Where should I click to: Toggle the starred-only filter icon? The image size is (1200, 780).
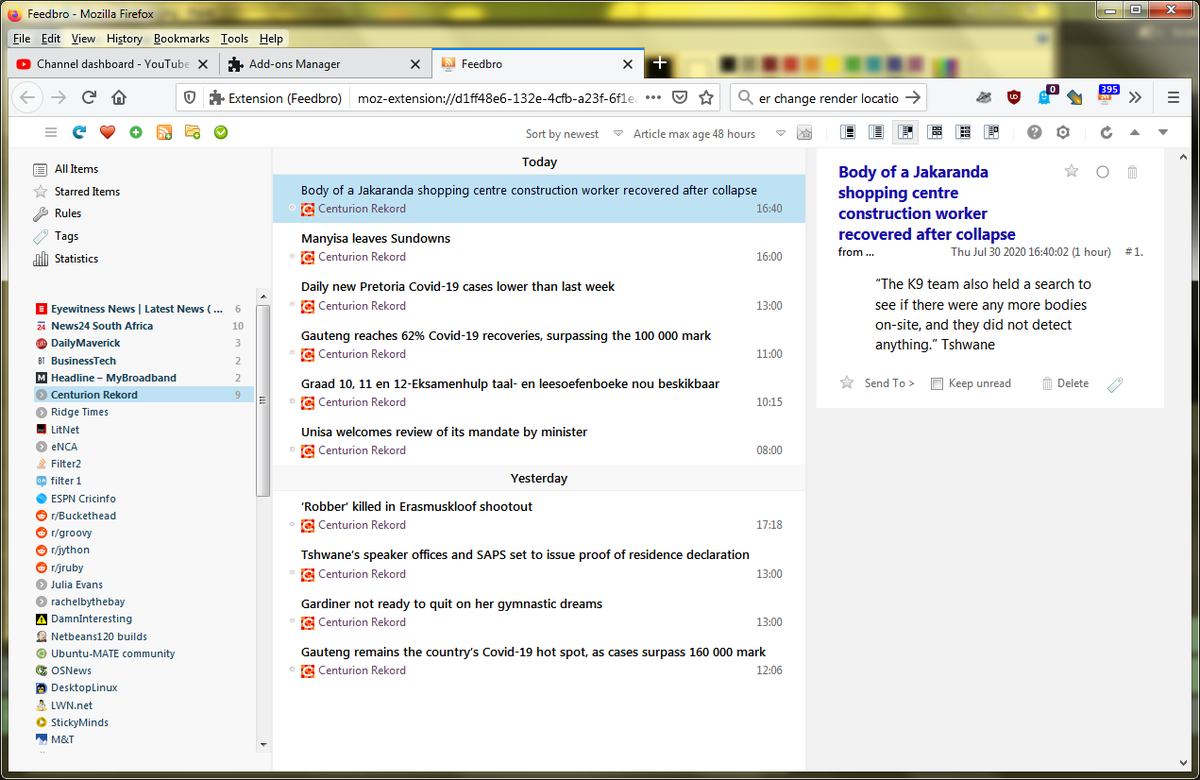click(804, 133)
